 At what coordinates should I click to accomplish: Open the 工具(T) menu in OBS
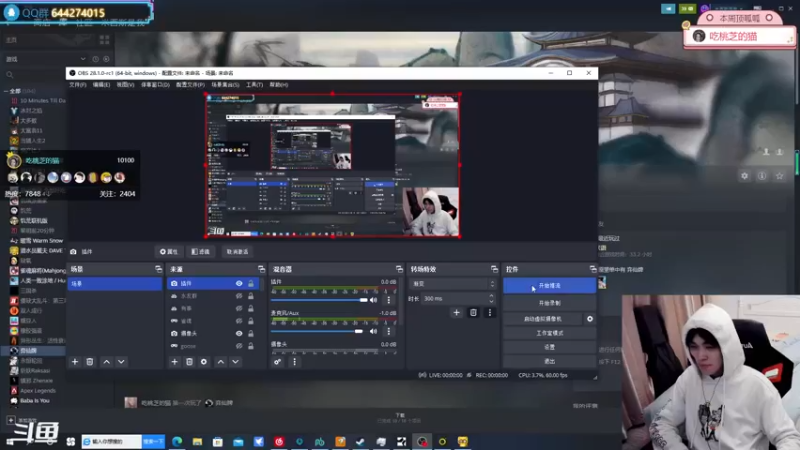pos(254,85)
